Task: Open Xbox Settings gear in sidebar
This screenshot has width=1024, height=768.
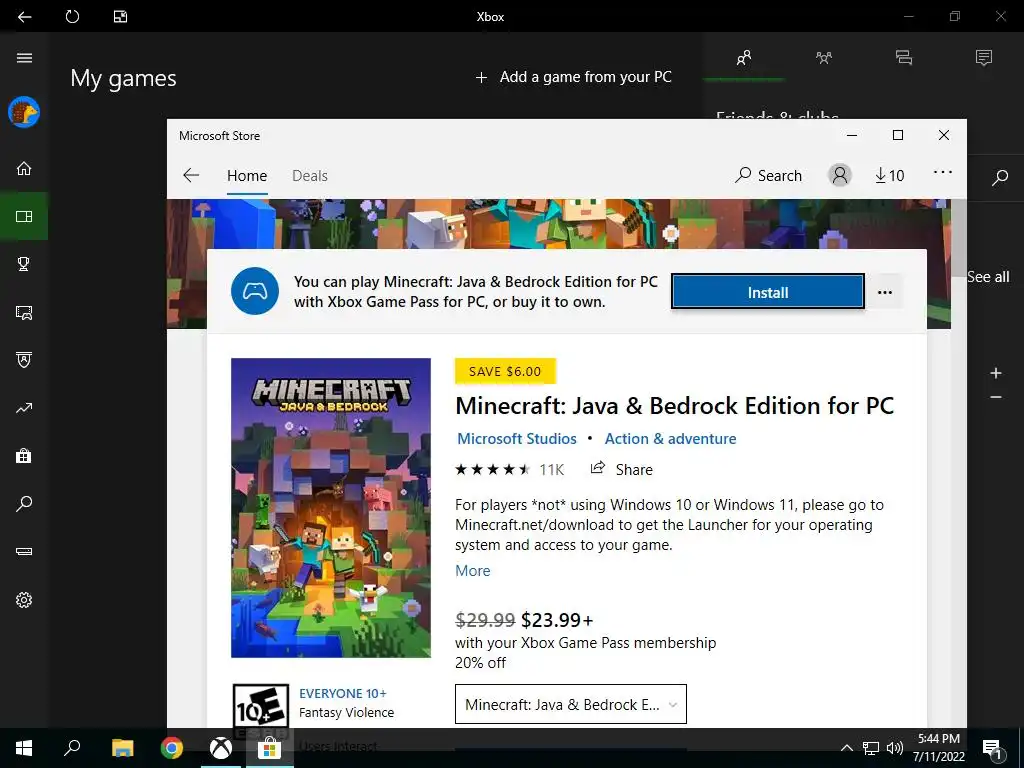Action: [24, 600]
